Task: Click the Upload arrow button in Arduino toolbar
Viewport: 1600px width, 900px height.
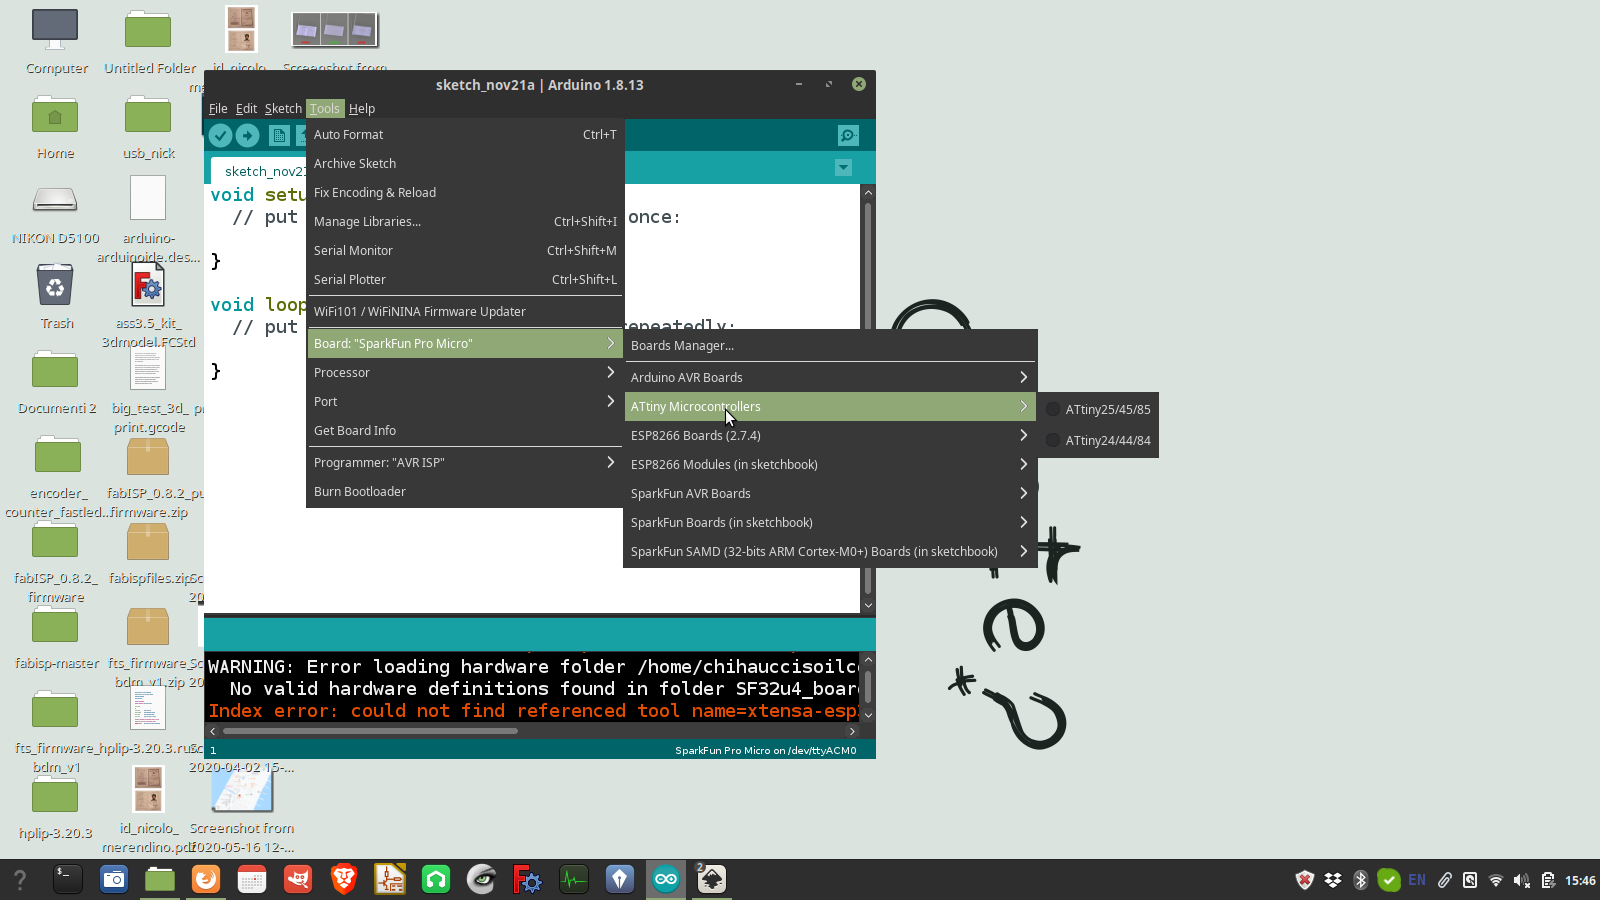Action: click(x=247, y=135)
